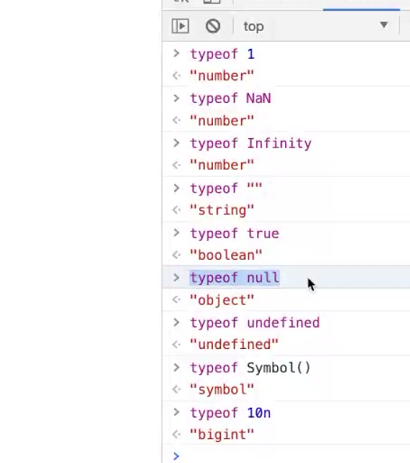The width and height of the screenshot is (410, 463).
Task: Click the highlighted 'typeof null' entry
Action: coord(234,278)
